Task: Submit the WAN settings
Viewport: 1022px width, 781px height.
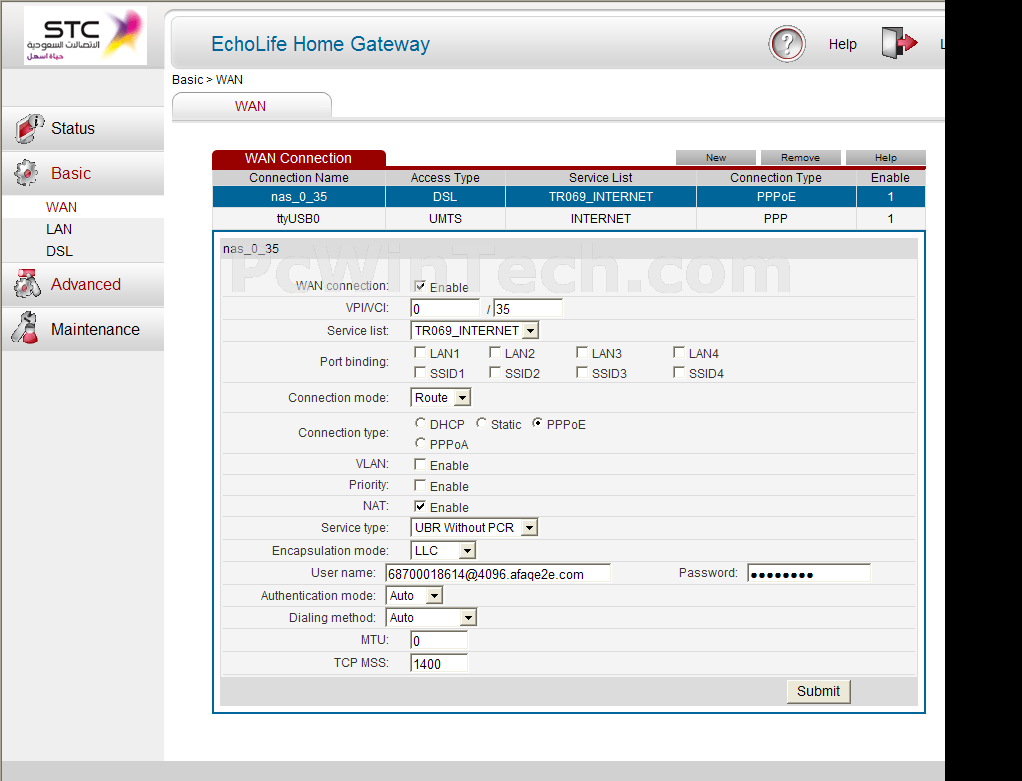Action: point(818,691)
